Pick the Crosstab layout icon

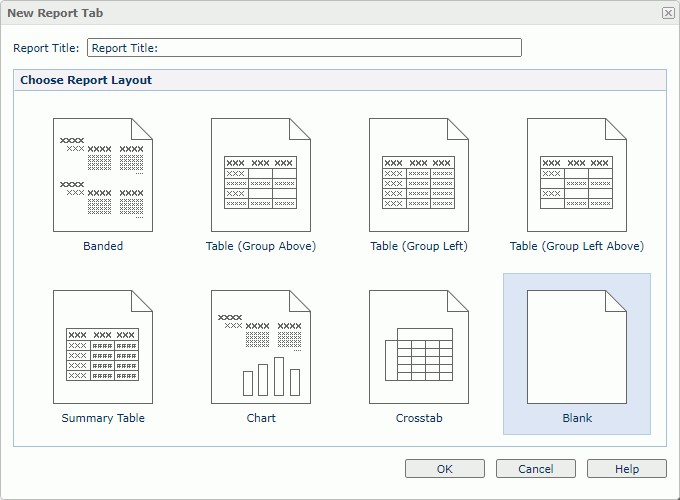click(x=418, y=347)
